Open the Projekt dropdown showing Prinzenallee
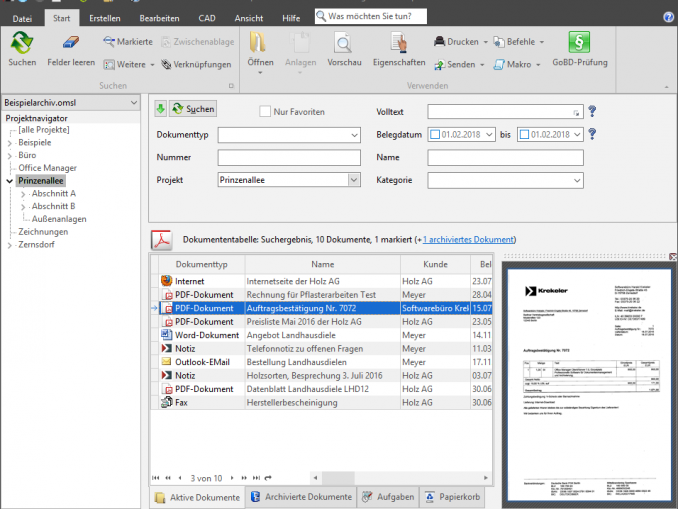The image size is (678, 509). click(x=354, y=180)
